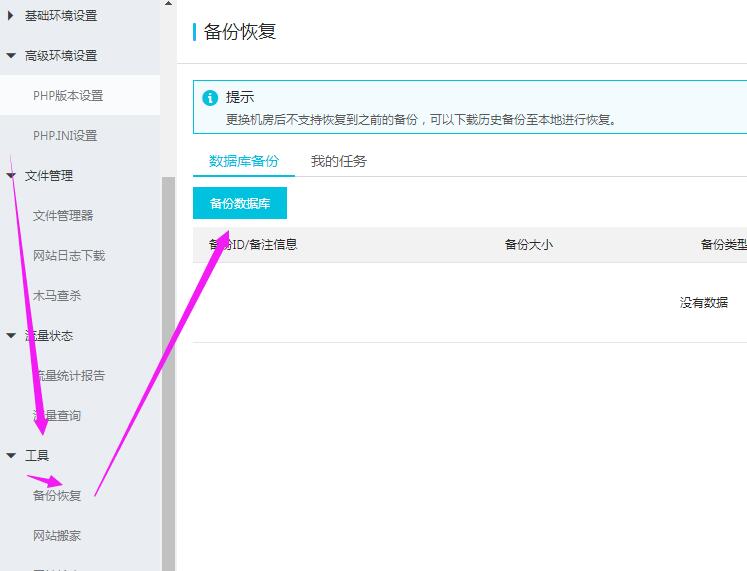Collapse the 文件管理 section arrow
The width and height of the screenshot is (747, 571).
tap(11, 176)
